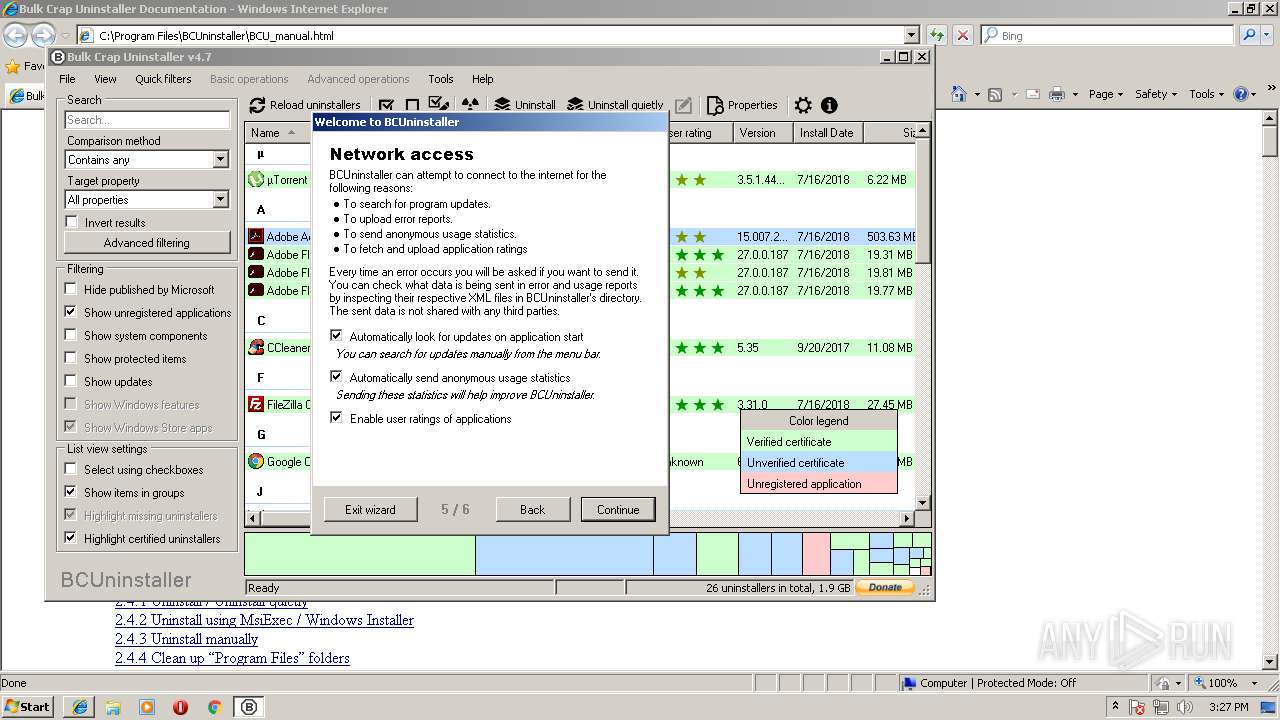The width and height of the screenshot is (1280, 720).
Task: Click the Invert selection toolbar icon
Action: [x=439, y=104]
